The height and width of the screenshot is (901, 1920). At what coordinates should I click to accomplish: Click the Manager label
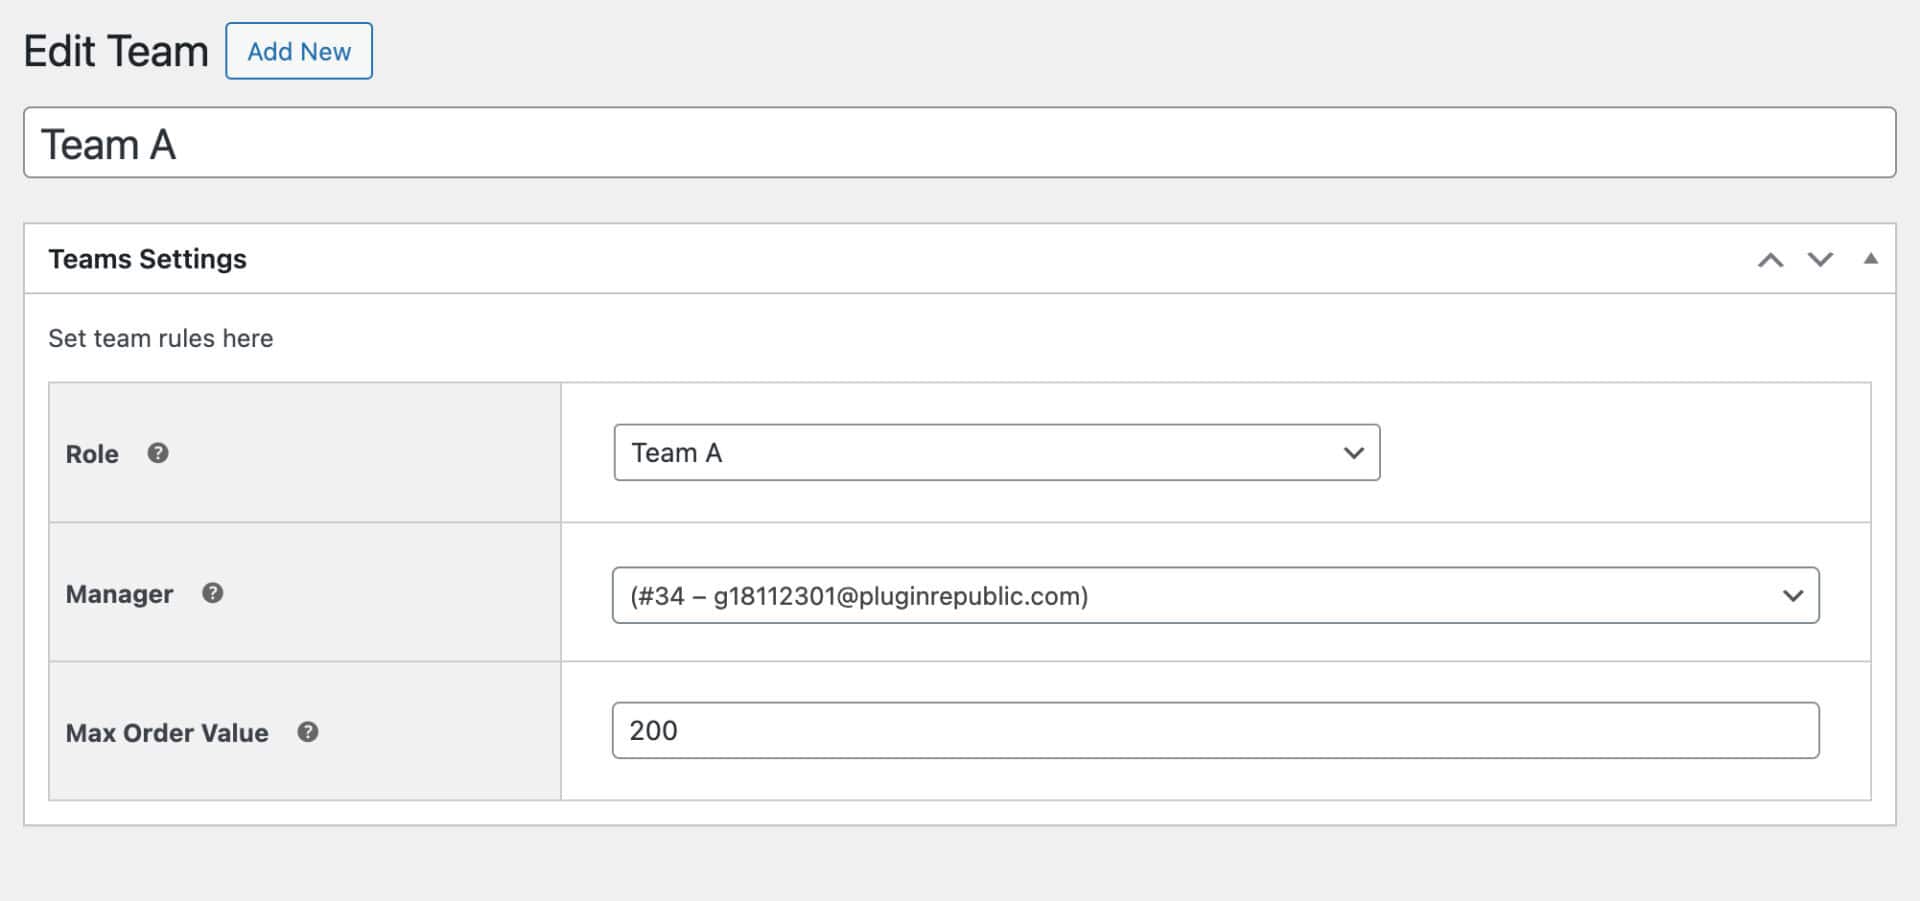119,594
